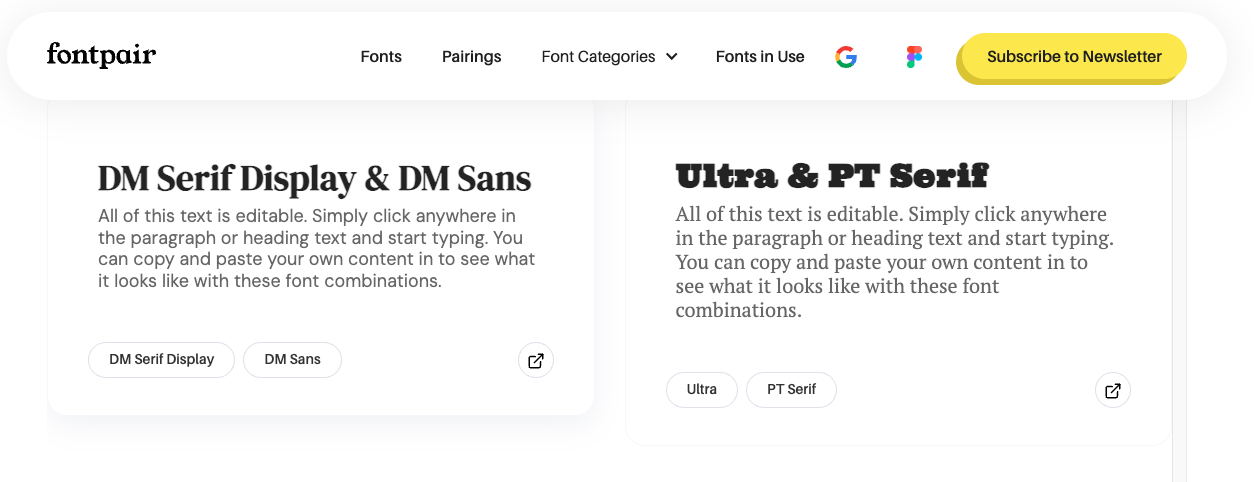Click into the PT Serif paragraph text
The height and width of the screenshot is (482, 1254).
click(895, 262)
